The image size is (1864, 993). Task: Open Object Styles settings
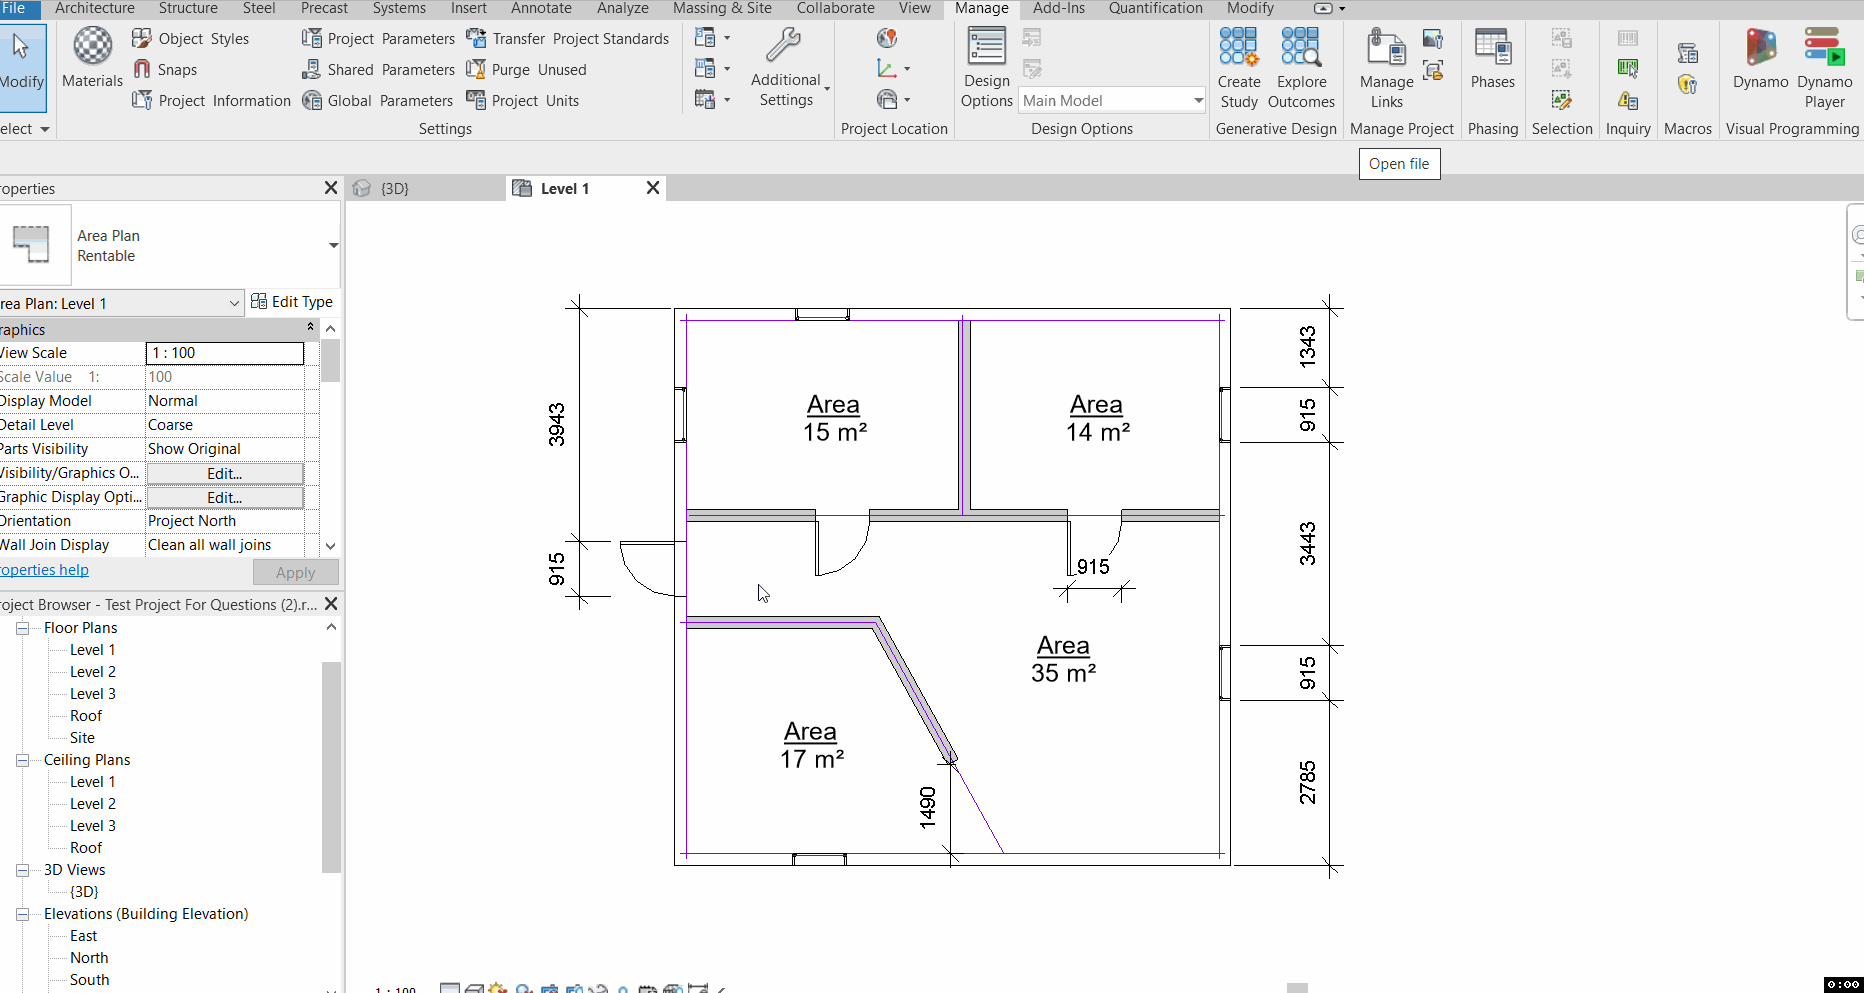tap(191, 39)
